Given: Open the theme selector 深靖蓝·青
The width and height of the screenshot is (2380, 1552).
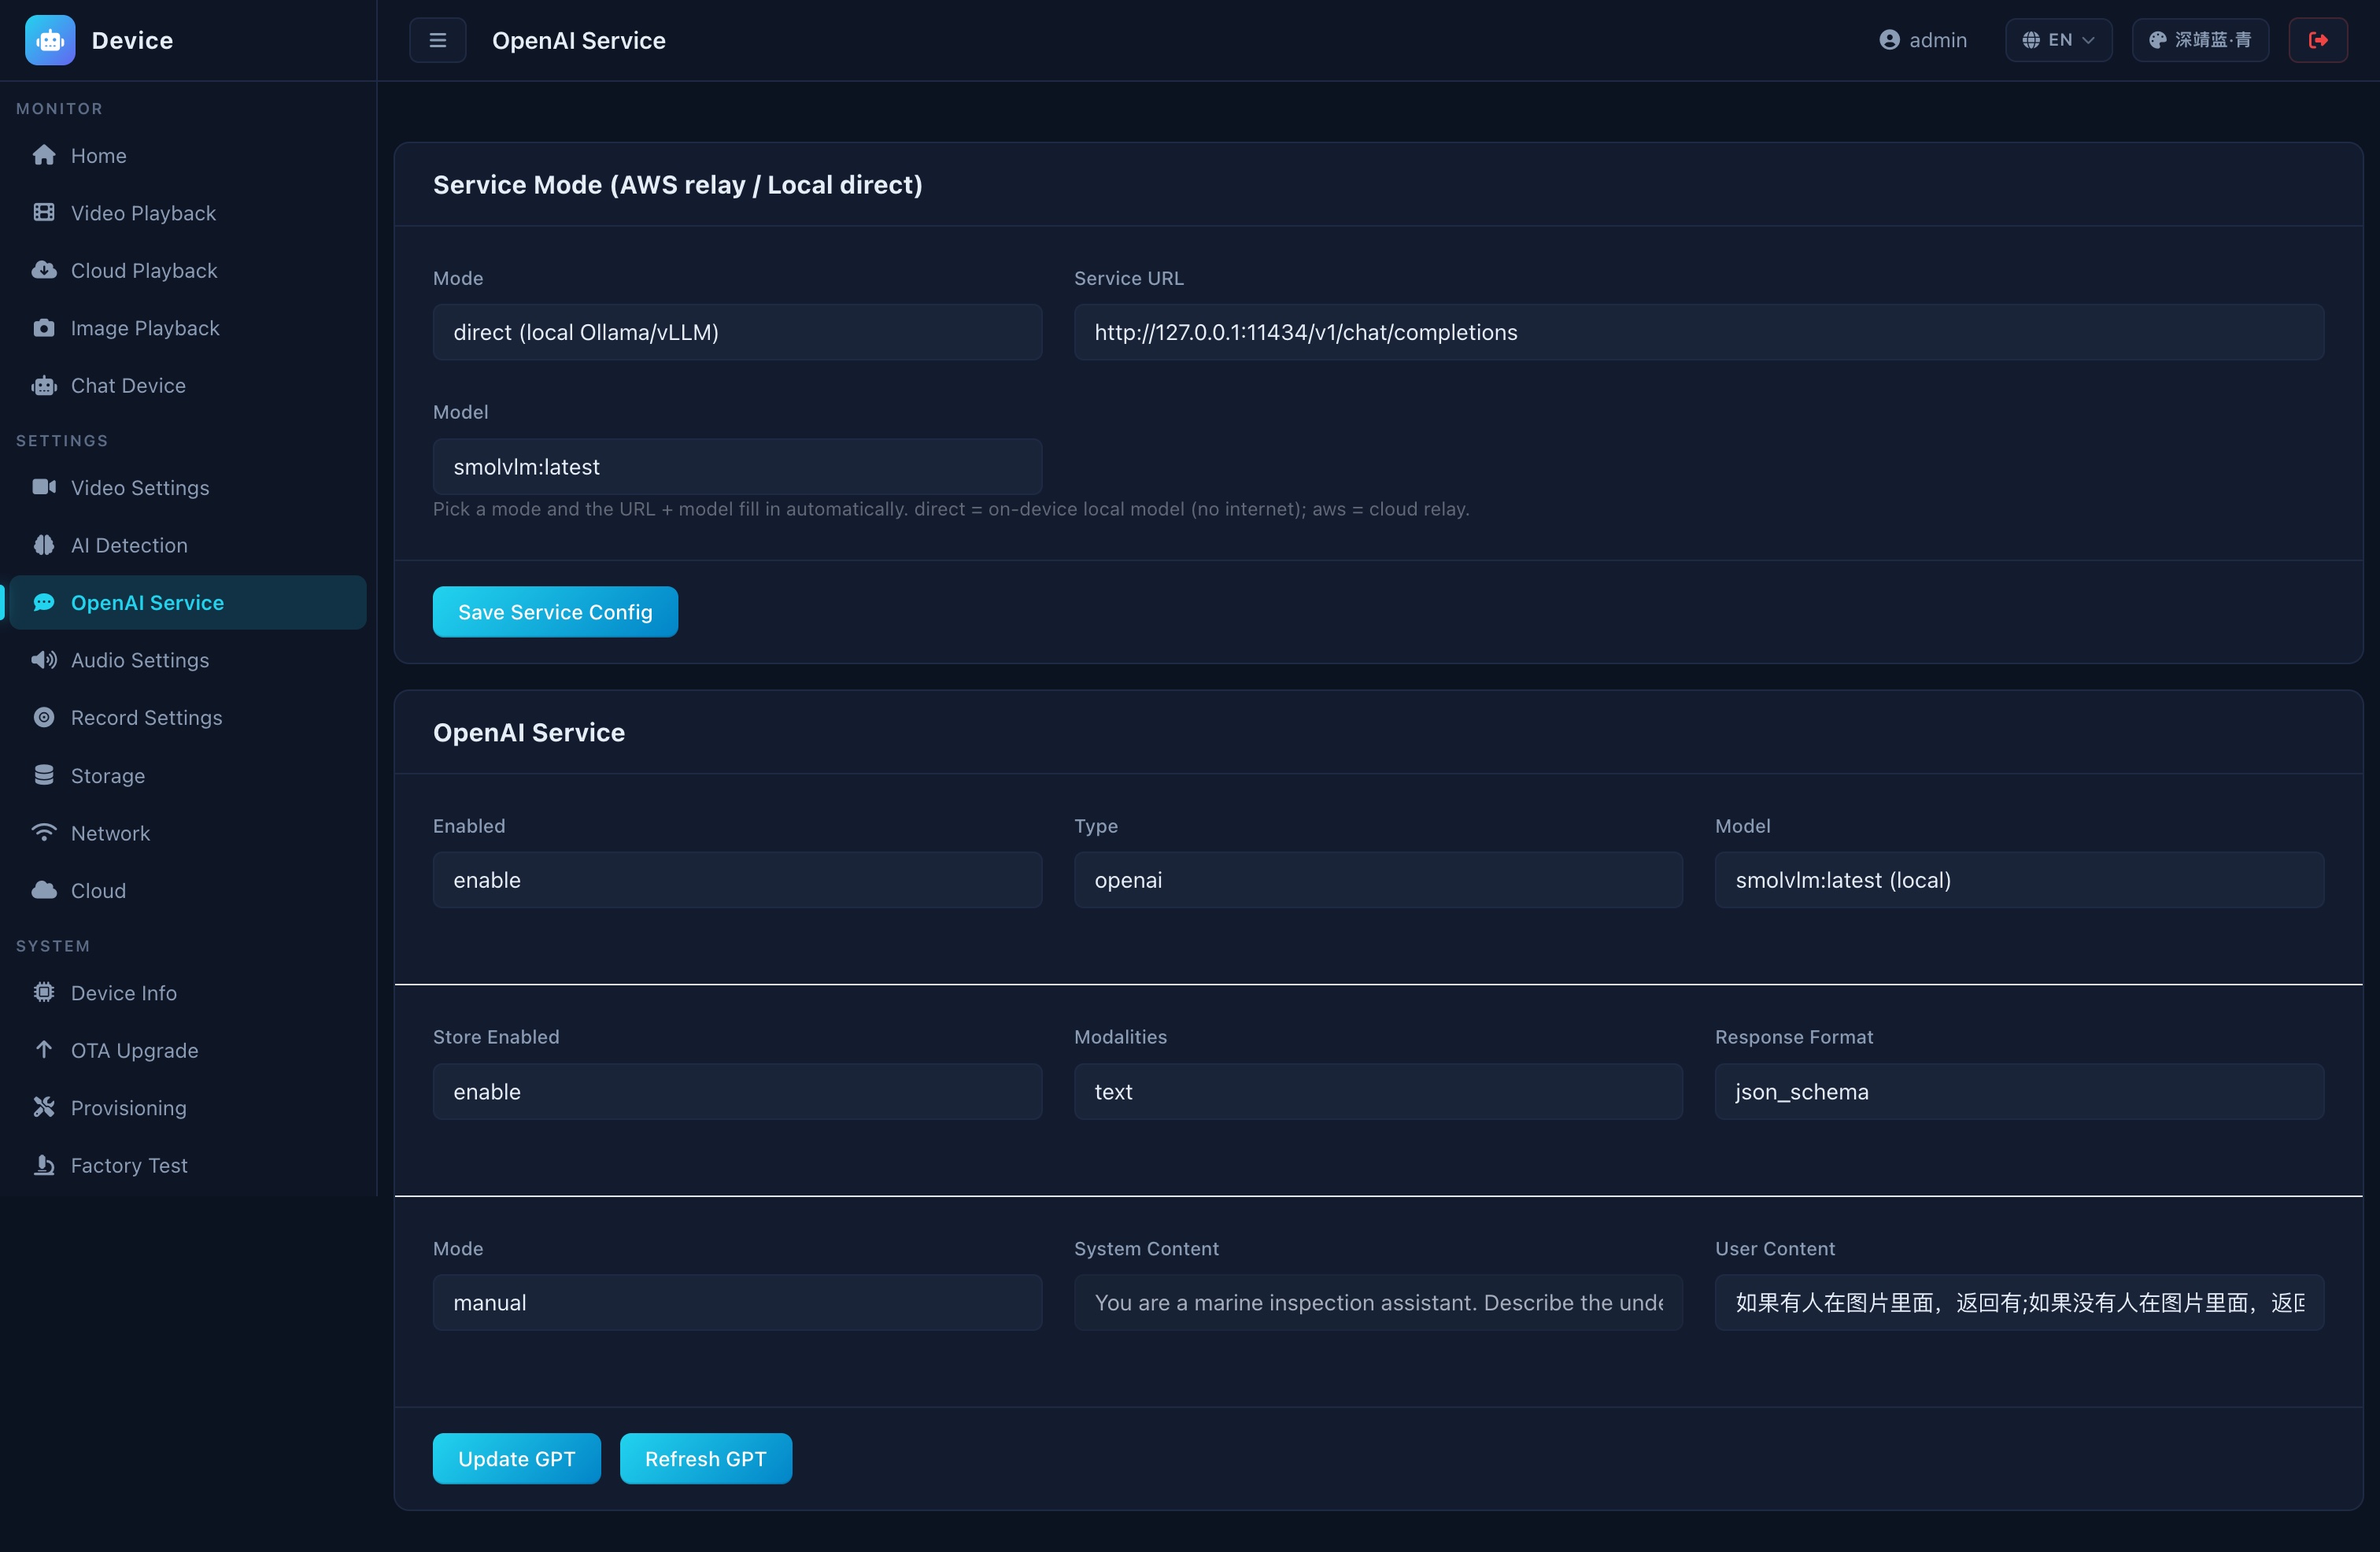Looking at the screenshot, I should tap(2200, 40).
